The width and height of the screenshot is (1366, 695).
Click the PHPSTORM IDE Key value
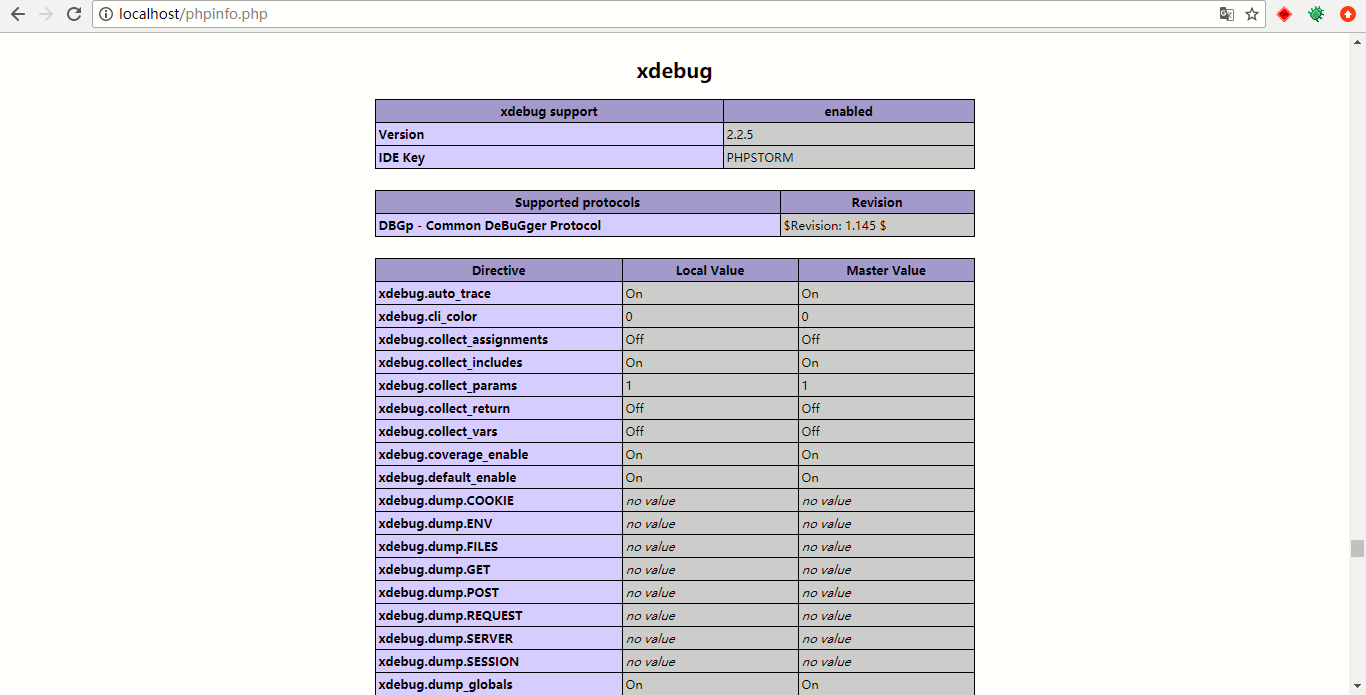pos(760,157)
